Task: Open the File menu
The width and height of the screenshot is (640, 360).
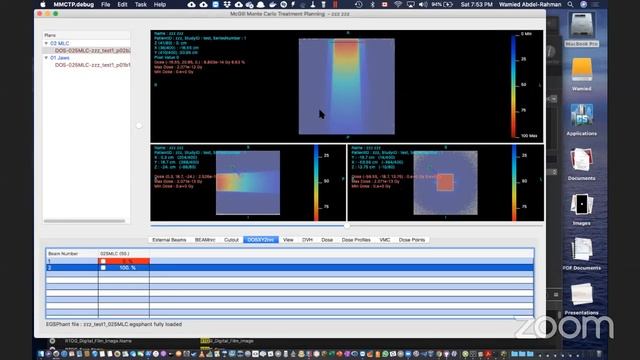Action: 106,4
